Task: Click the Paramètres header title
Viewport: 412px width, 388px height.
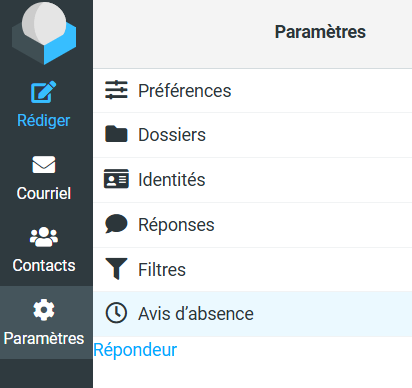Action: click(320, 32)
